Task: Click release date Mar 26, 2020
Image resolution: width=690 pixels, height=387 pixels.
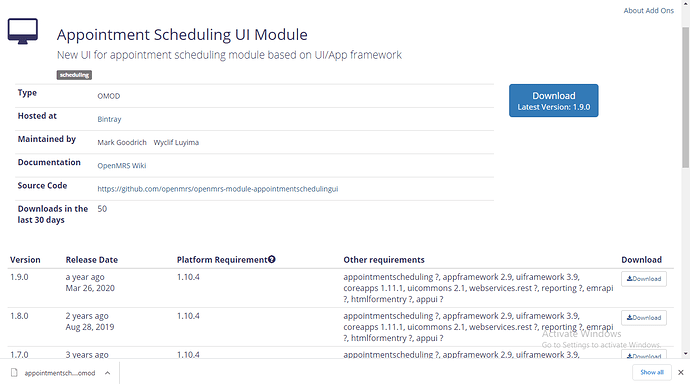Action: [x=90, y=288]
